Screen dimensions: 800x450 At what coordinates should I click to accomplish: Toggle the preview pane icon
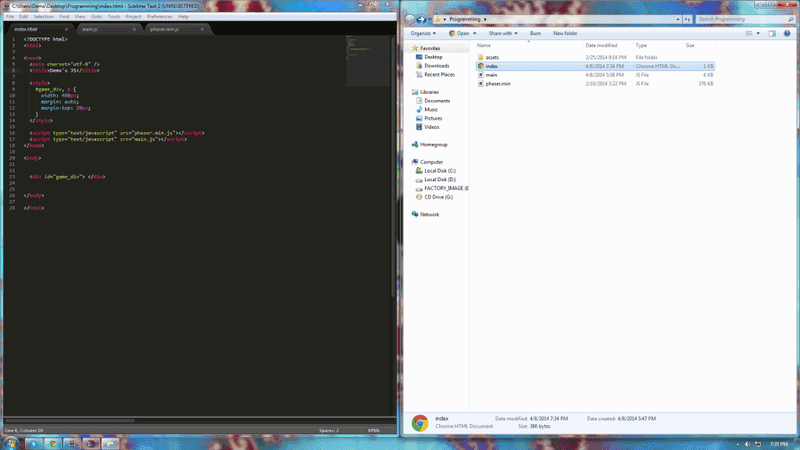click(x=772, y=33)
